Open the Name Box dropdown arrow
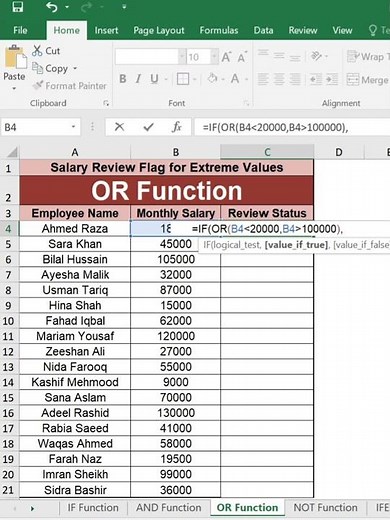 pos(73,127)
